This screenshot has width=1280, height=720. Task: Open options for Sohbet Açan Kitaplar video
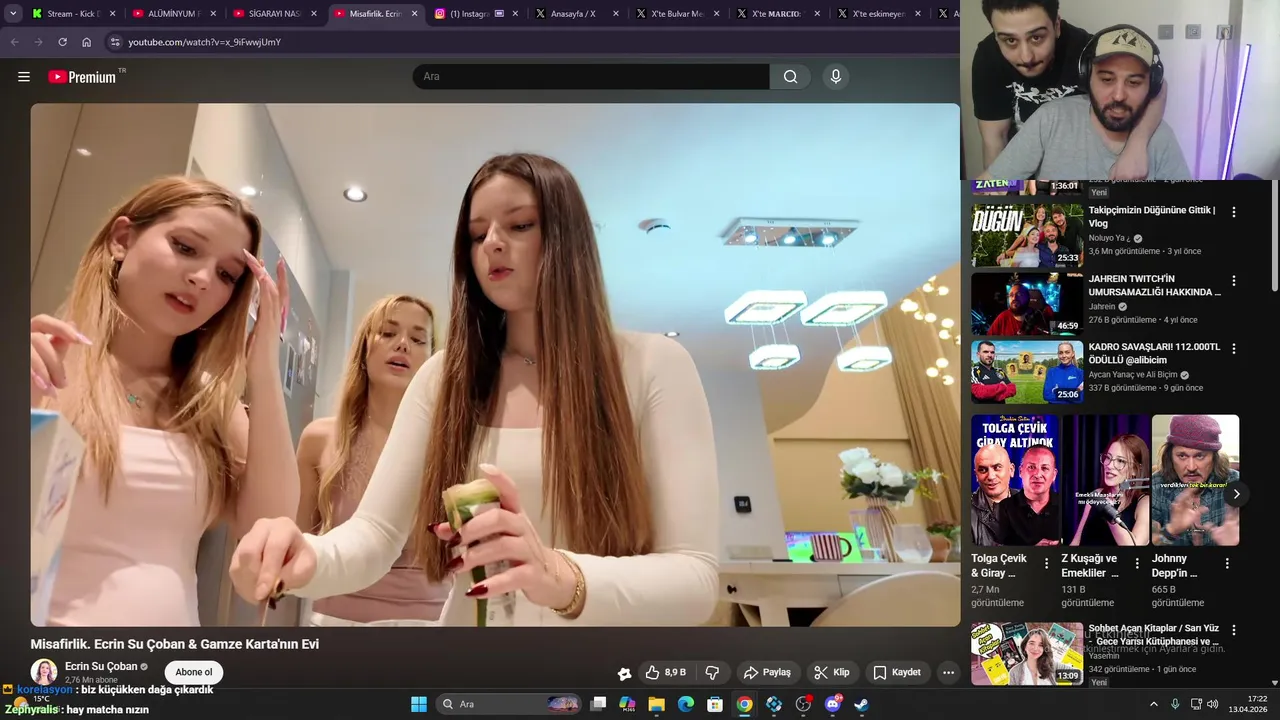click(1234, 630)
